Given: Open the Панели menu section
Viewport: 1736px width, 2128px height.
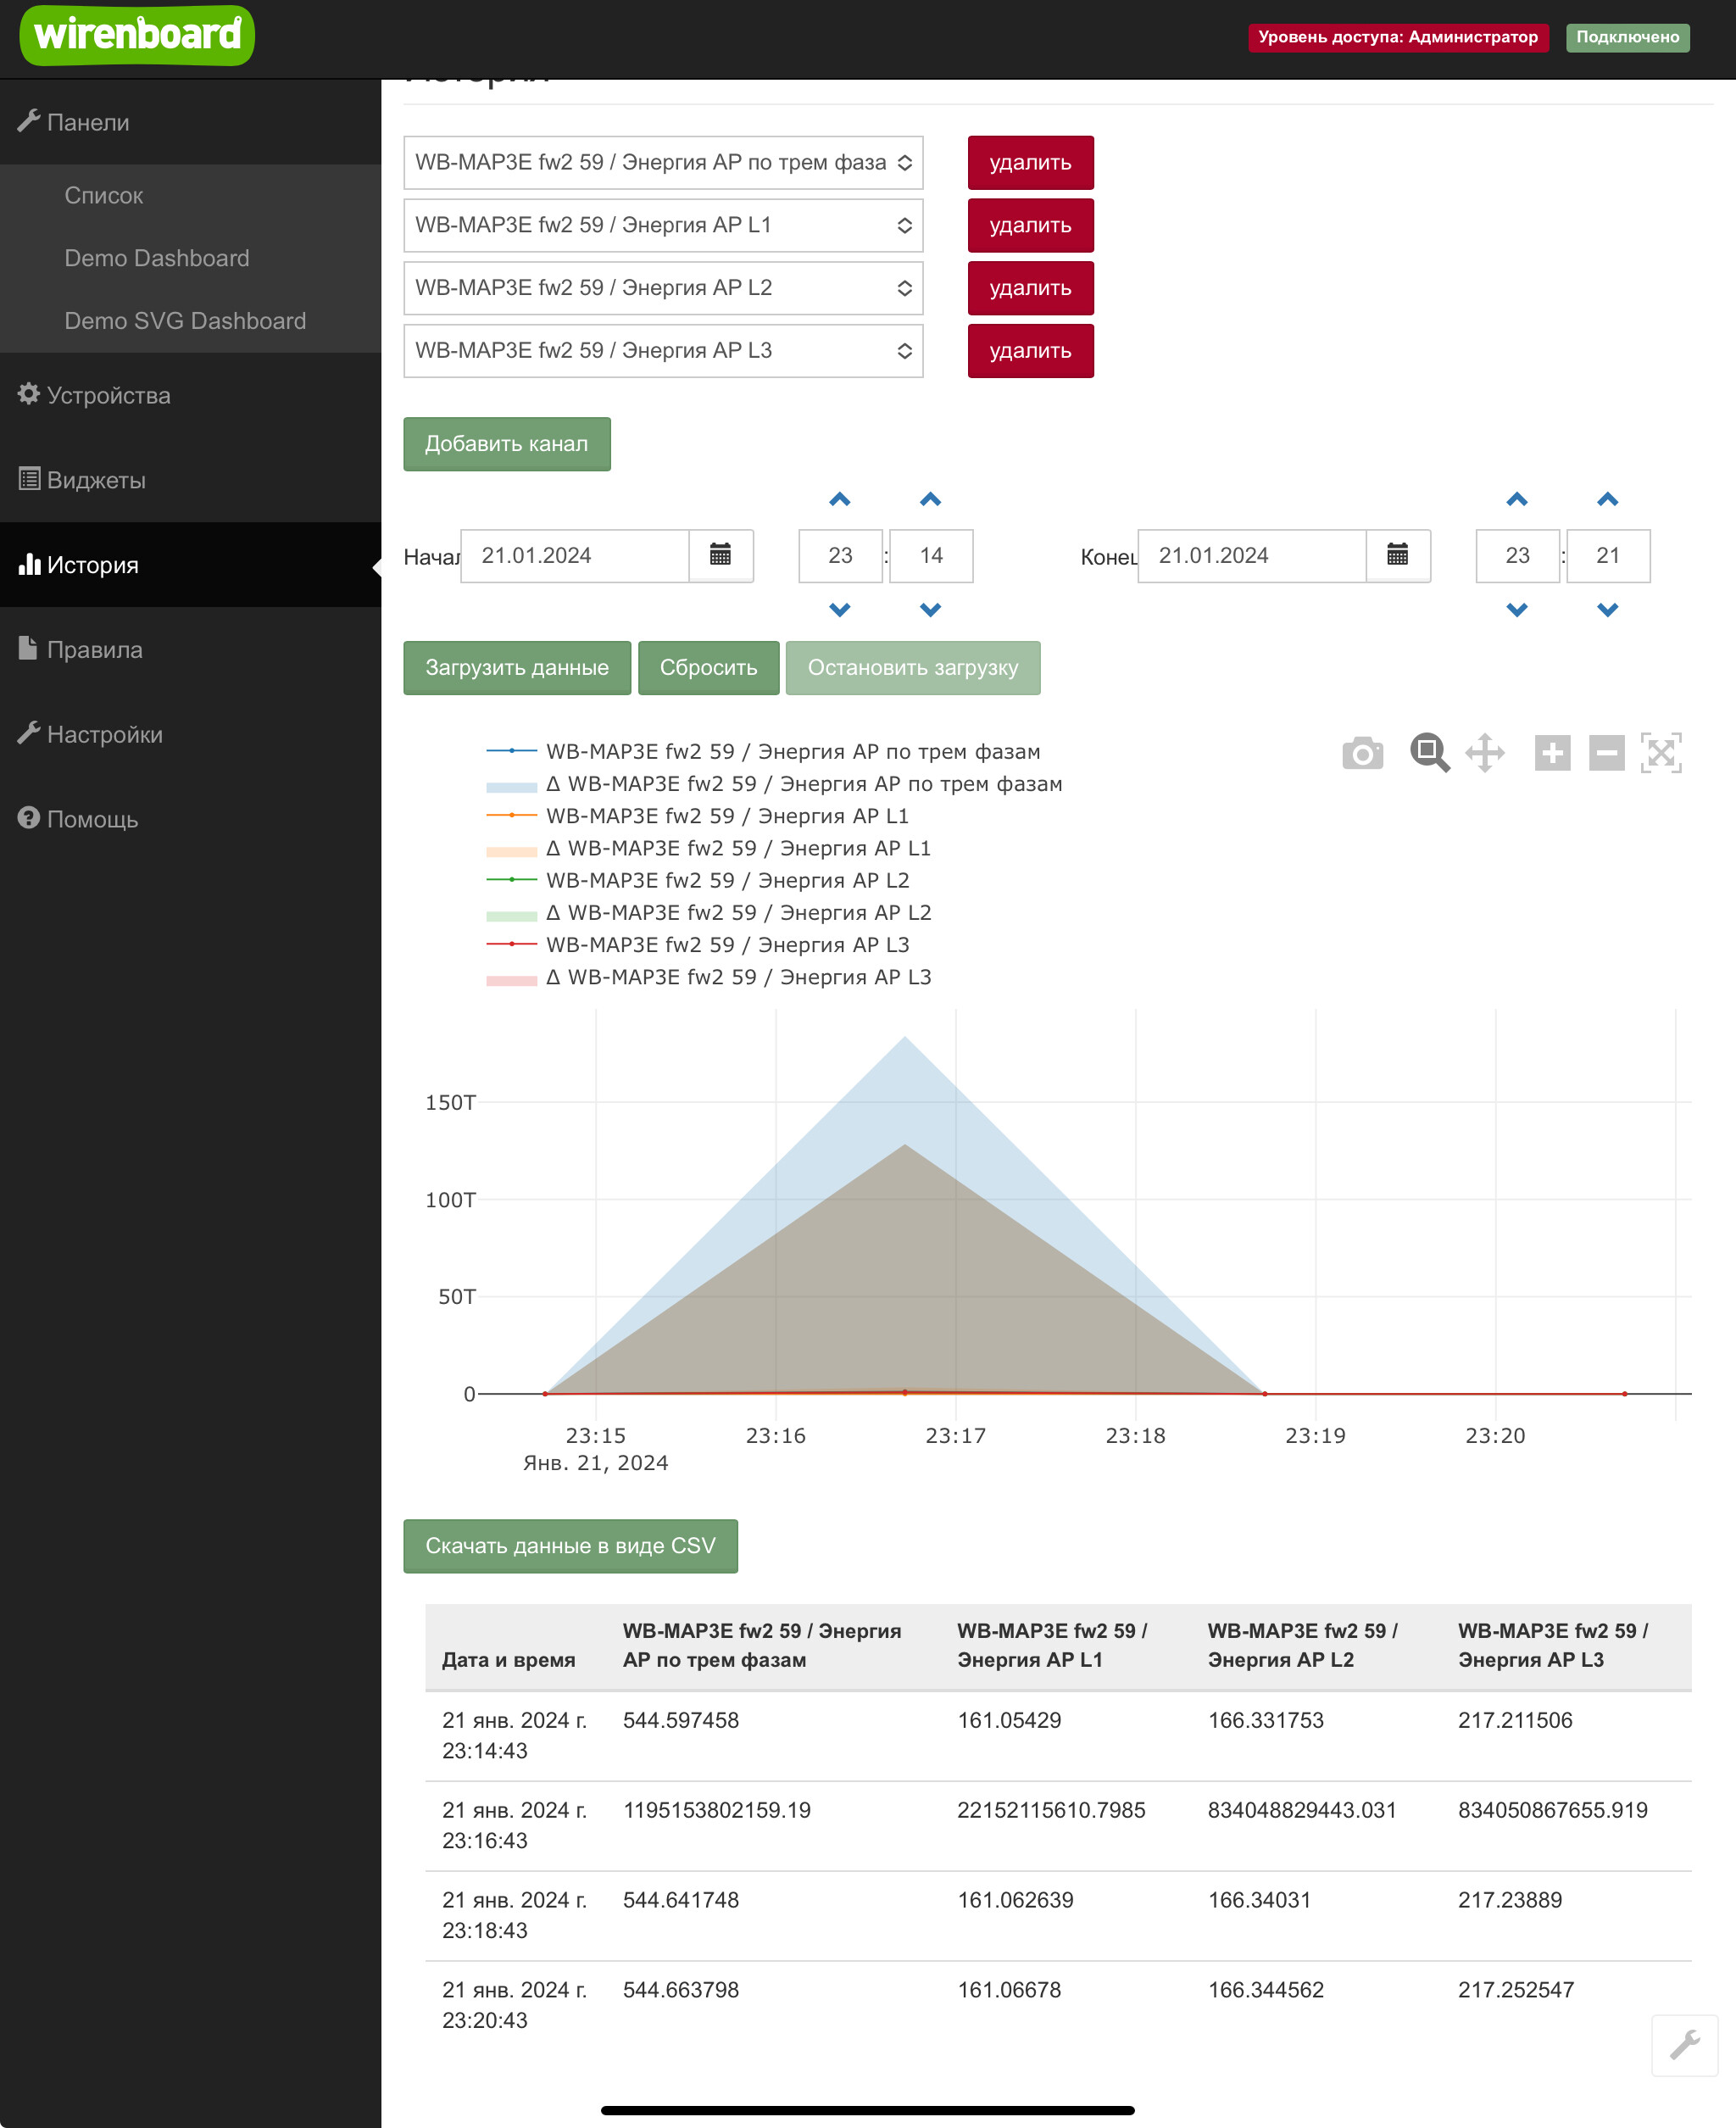Looking at the screenshot, I should (x=190, y=122).
